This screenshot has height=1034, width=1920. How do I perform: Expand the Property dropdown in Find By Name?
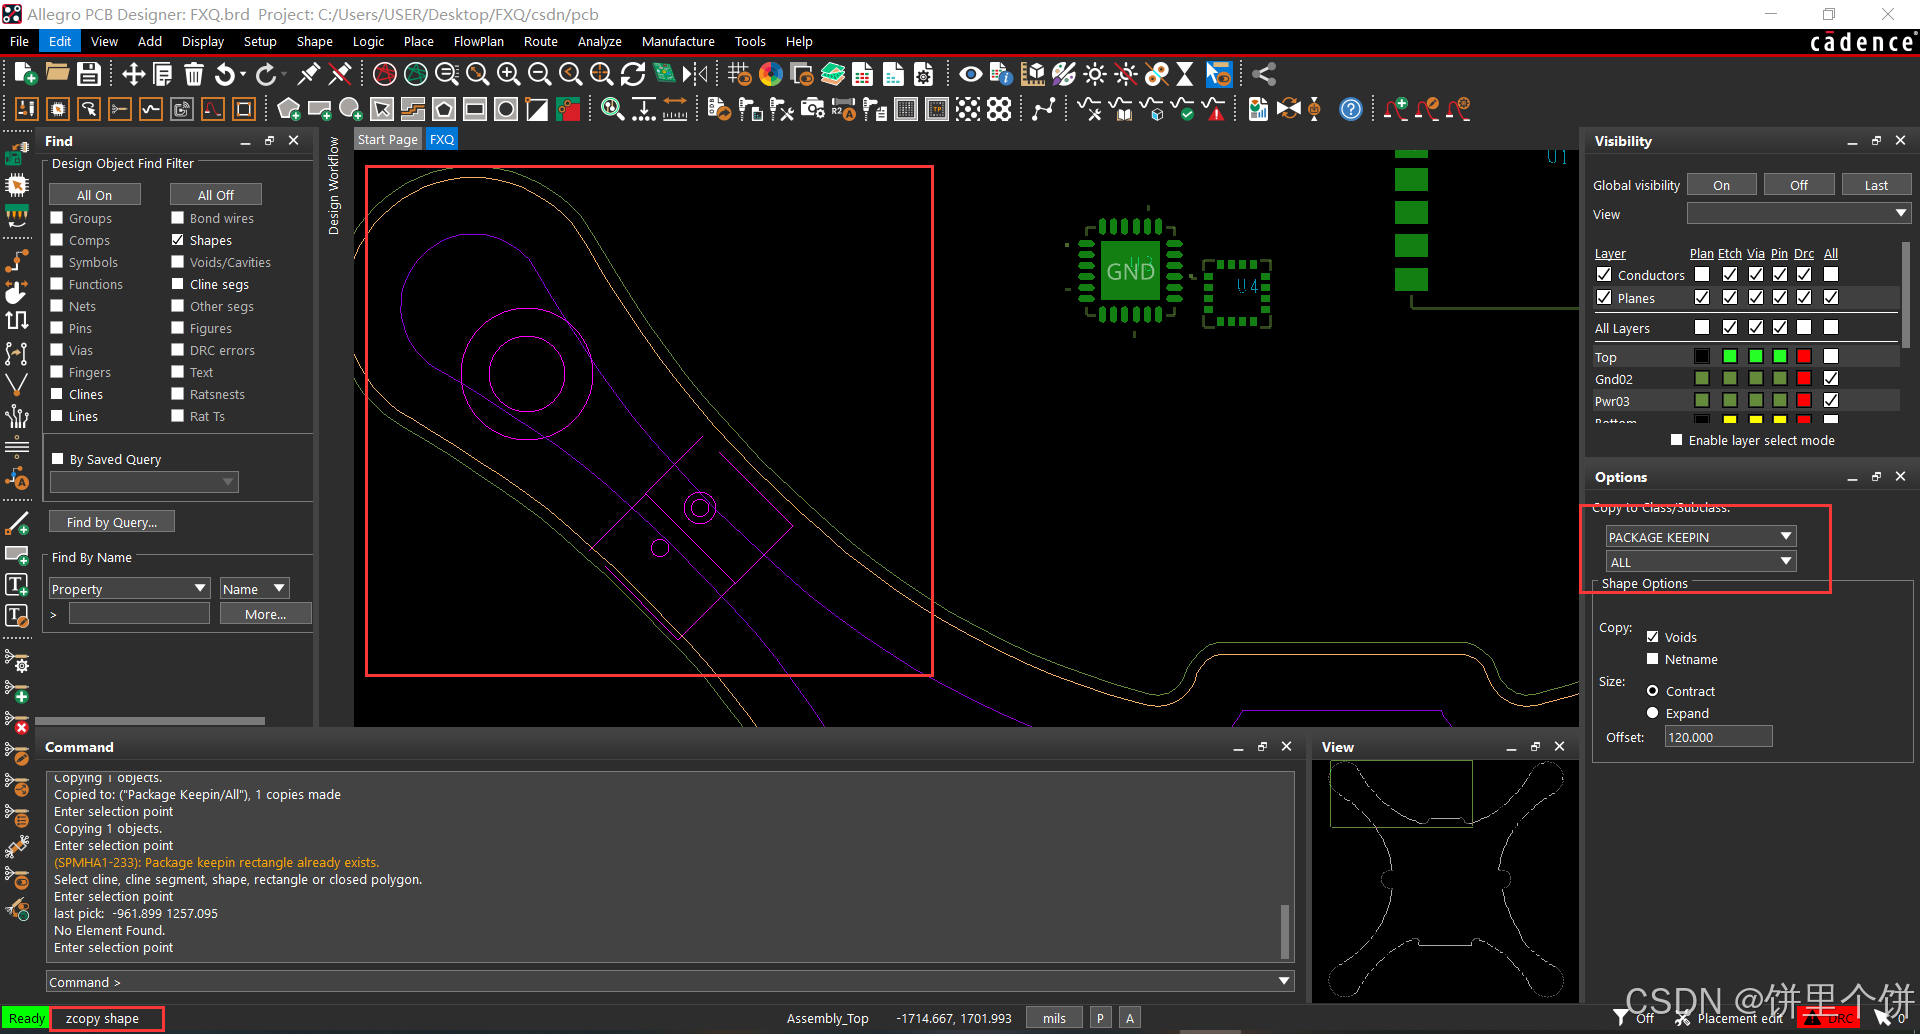[129, 589]
